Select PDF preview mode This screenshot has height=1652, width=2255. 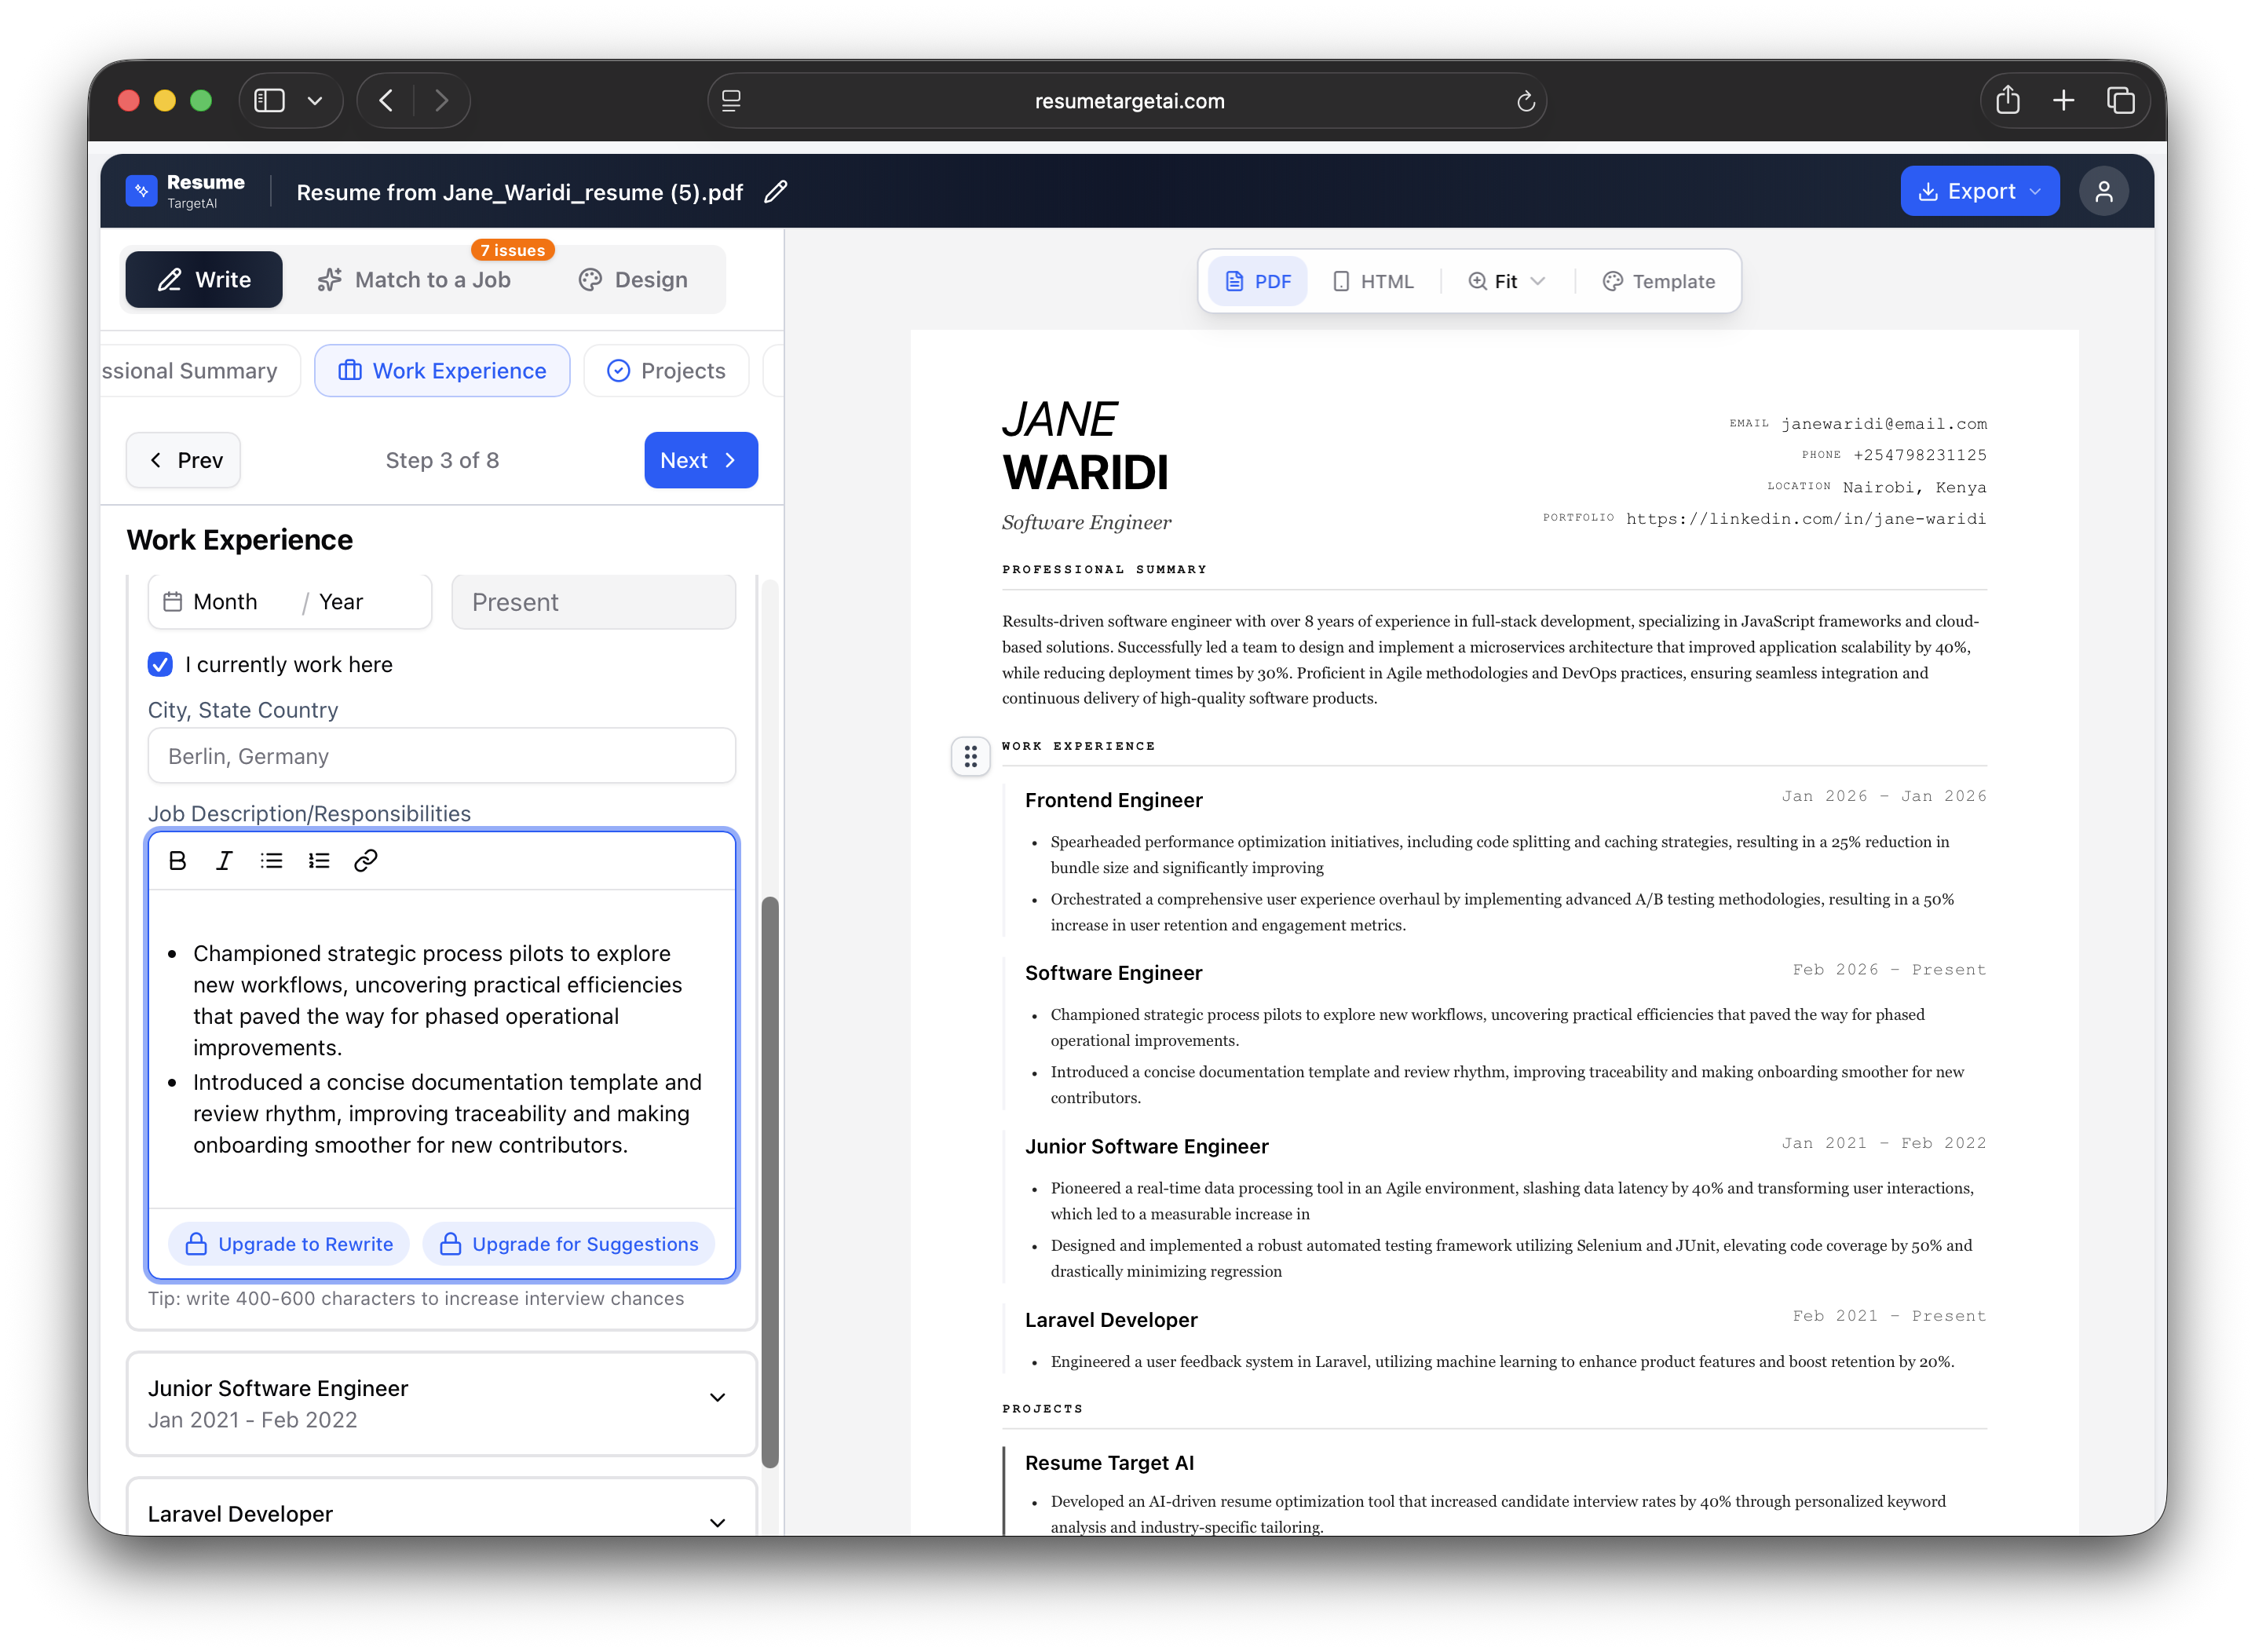pyautogui.click(x=1258, y=282)
